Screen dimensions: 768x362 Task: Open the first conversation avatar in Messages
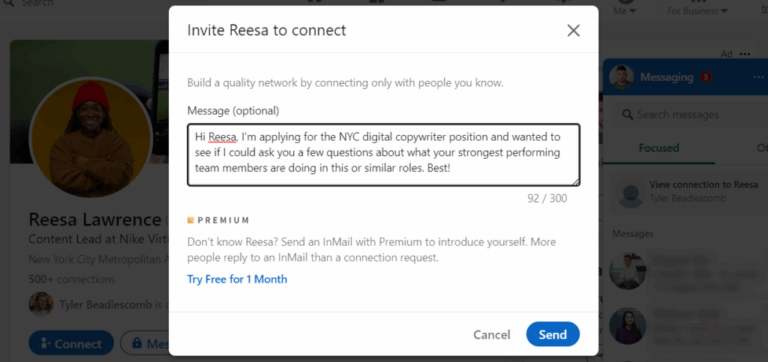click(627, 271)
